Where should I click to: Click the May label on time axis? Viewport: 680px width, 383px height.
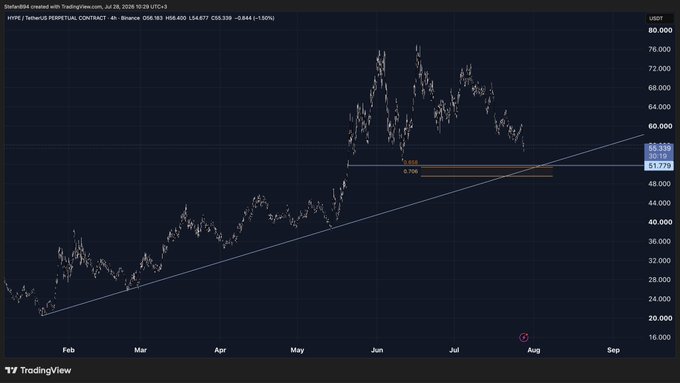pyautogui.click(x=298, y=350)
